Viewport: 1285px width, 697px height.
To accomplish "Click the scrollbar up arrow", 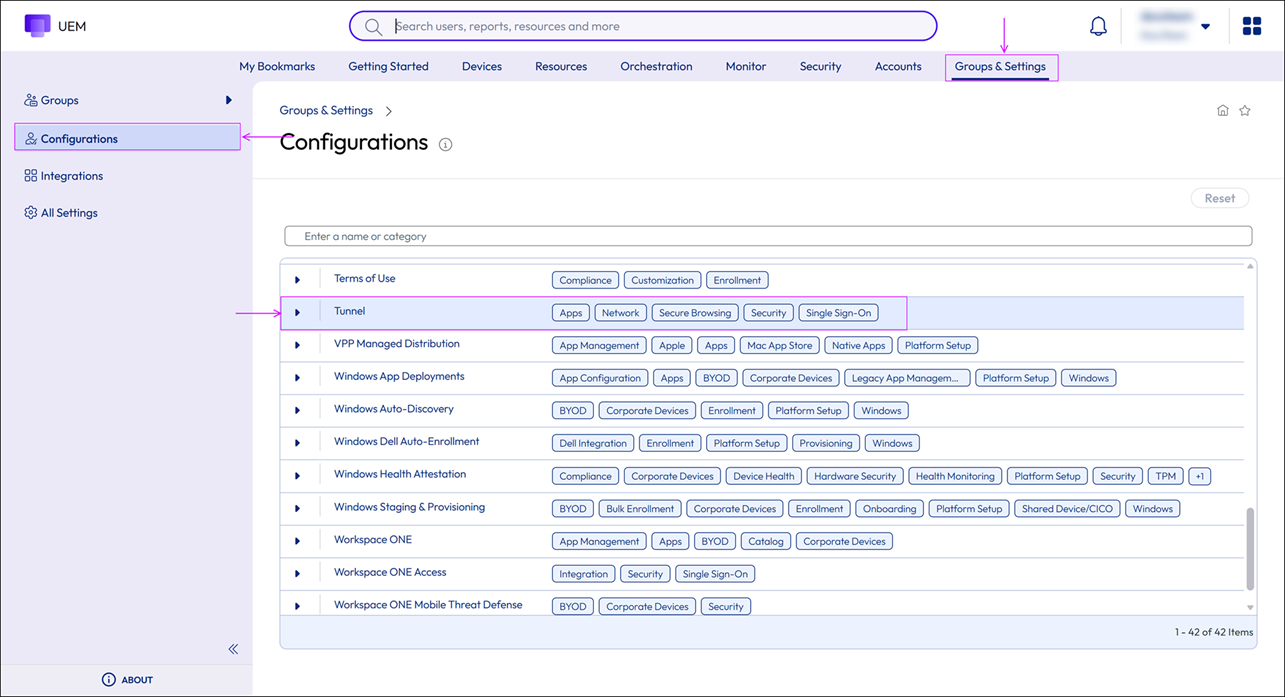I will tap(1250, 266).
